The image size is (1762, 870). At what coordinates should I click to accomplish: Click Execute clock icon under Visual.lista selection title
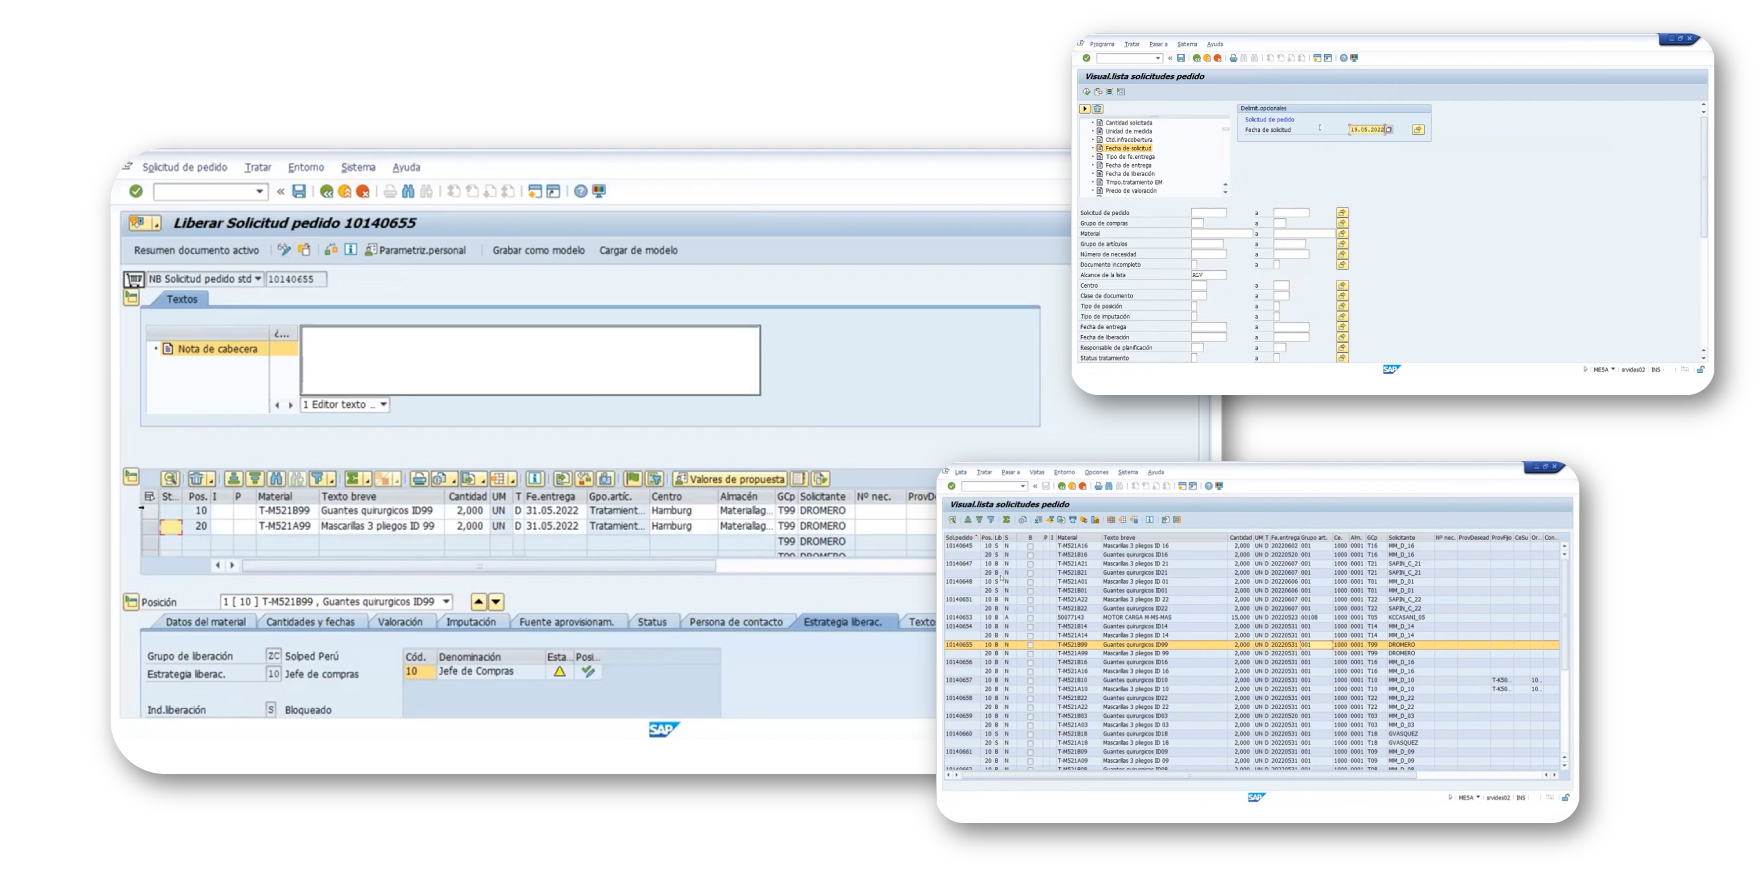[1087, 92]
